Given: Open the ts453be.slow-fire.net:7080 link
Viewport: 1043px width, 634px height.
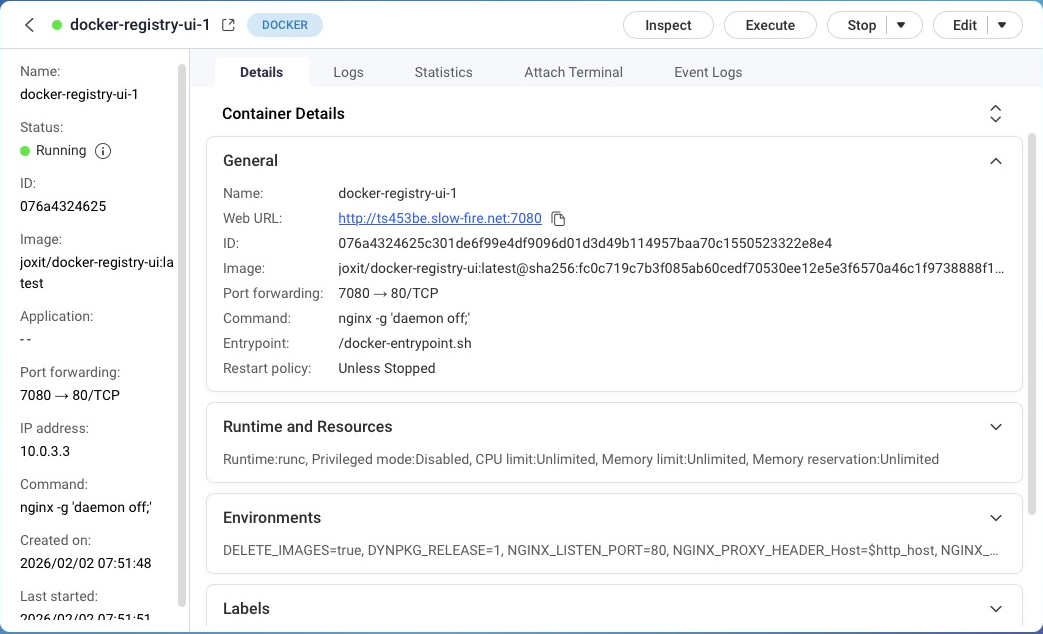Looking at the screenshot, I should [440, 218].
